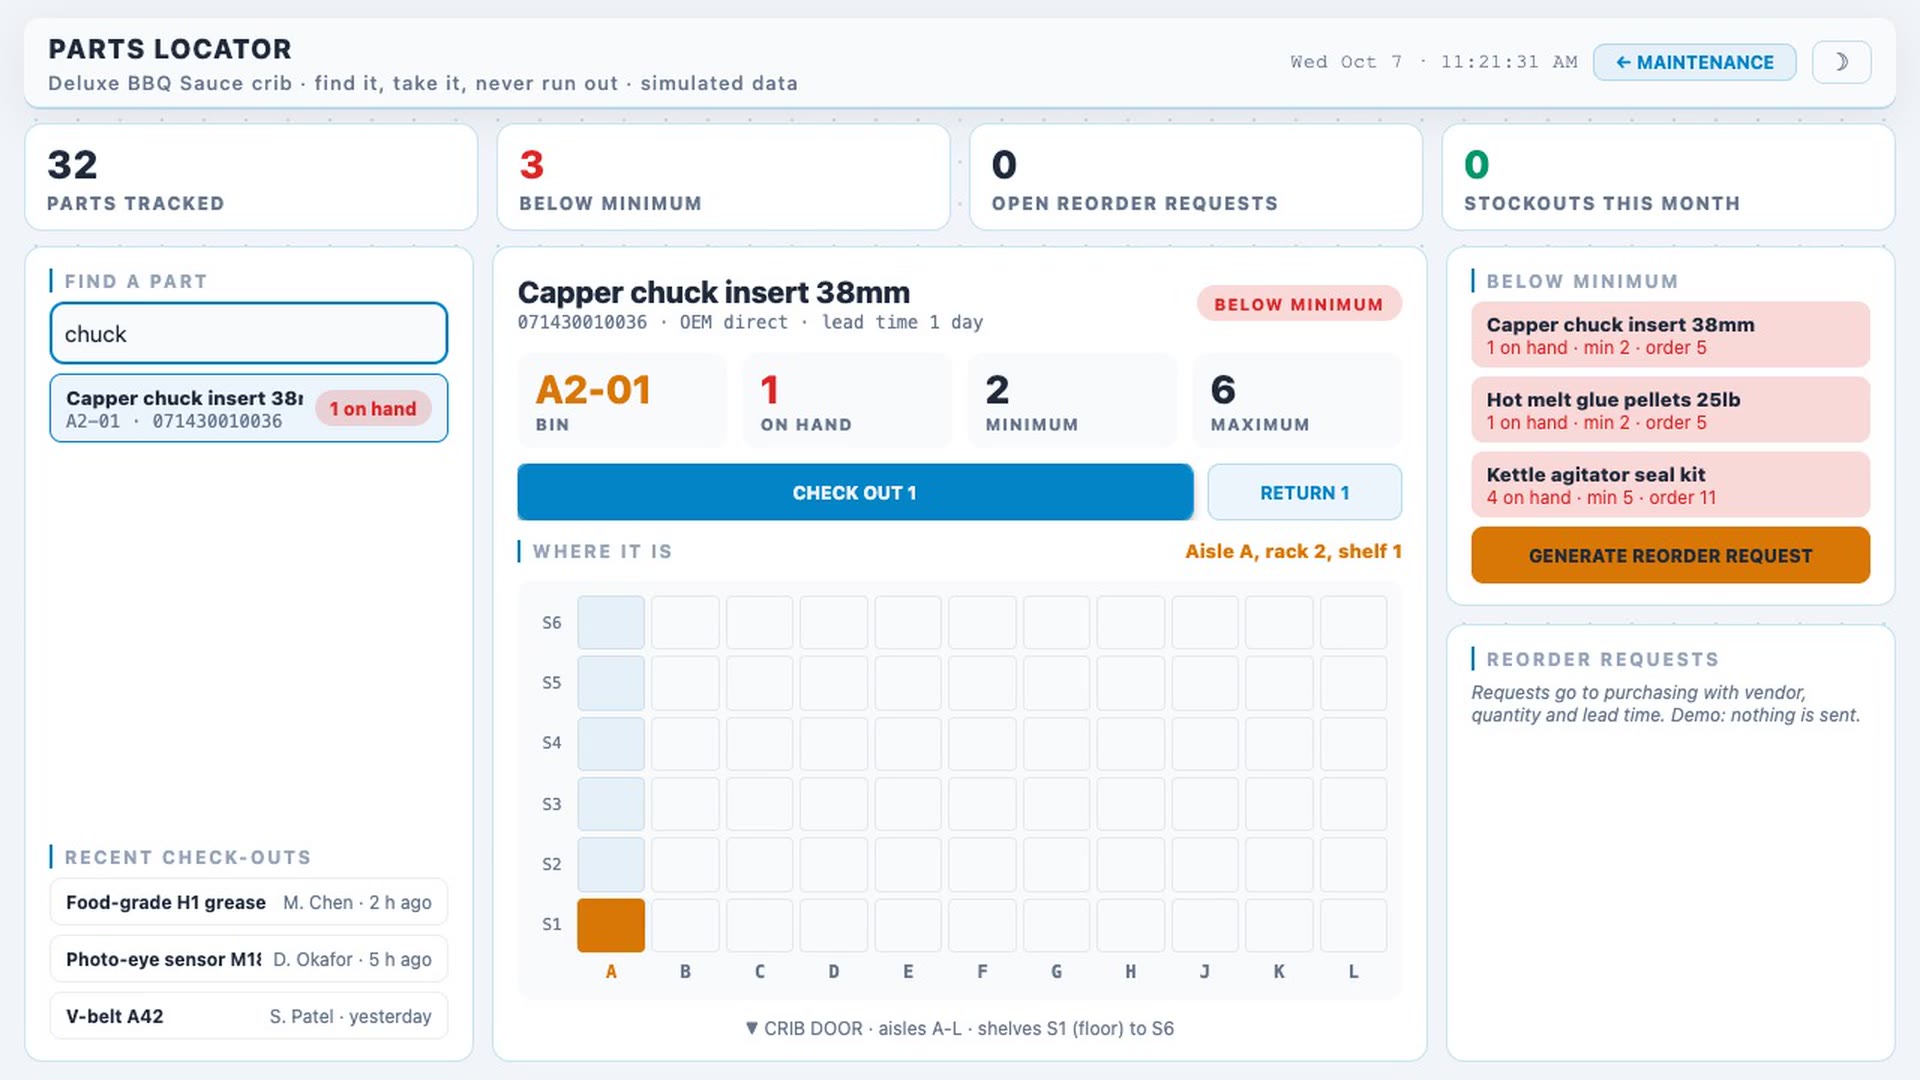The height and width of the screenshot is (1080, 1920).
Task: Click the S5 shelf row label
Action: (552, 683)
